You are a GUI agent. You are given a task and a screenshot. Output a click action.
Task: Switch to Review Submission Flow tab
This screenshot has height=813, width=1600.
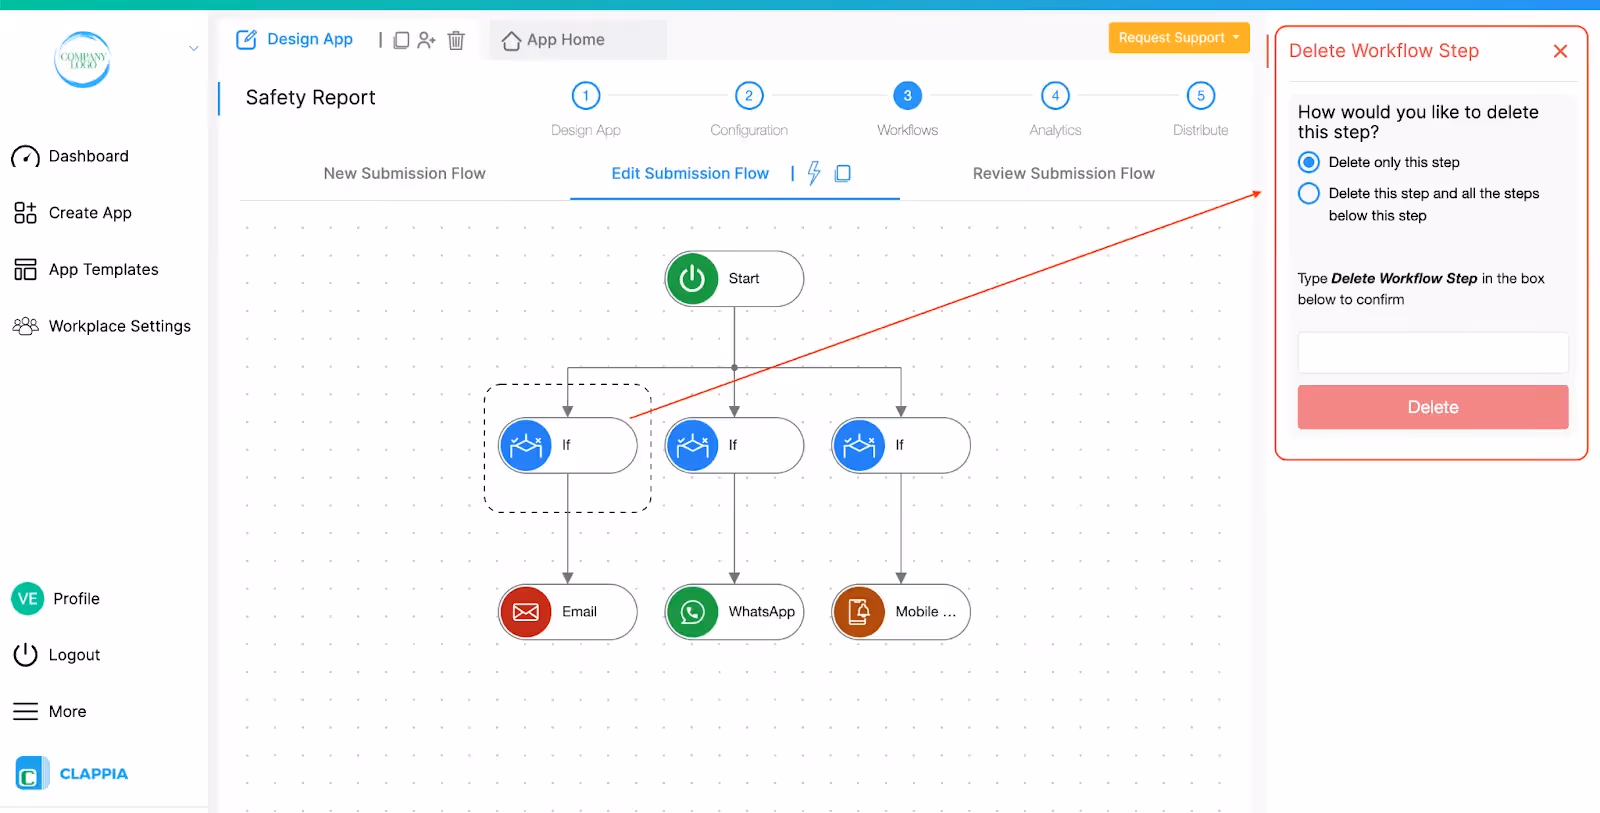(x=1063, y=174)
